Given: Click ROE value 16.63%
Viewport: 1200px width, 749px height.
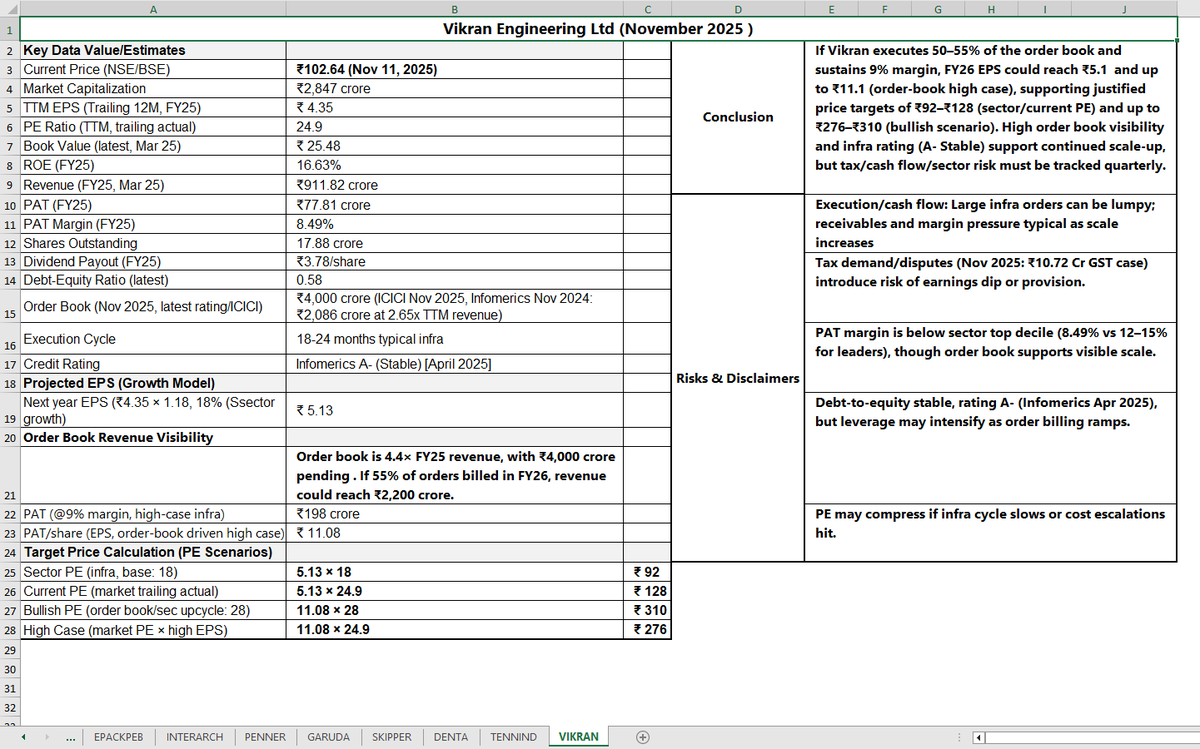Looking at the screenshot, I should [x=454, y=164].
